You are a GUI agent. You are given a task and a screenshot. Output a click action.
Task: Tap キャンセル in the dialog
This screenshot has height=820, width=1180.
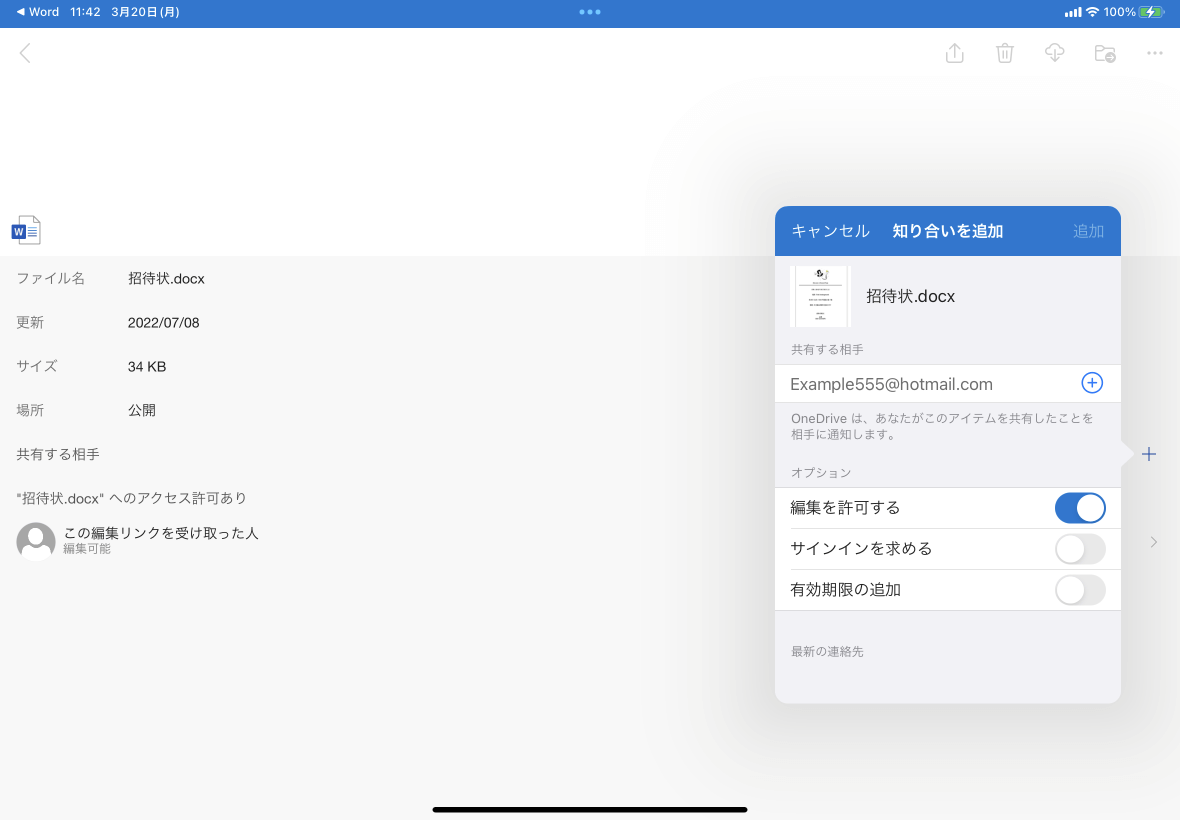pos(830,231)
